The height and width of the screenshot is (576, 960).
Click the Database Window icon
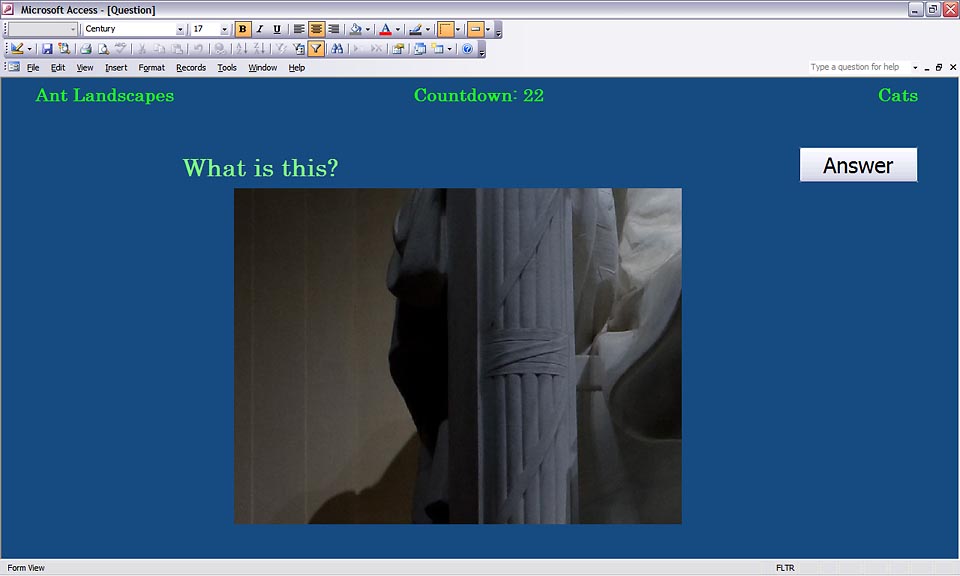(x=419, y=48)
